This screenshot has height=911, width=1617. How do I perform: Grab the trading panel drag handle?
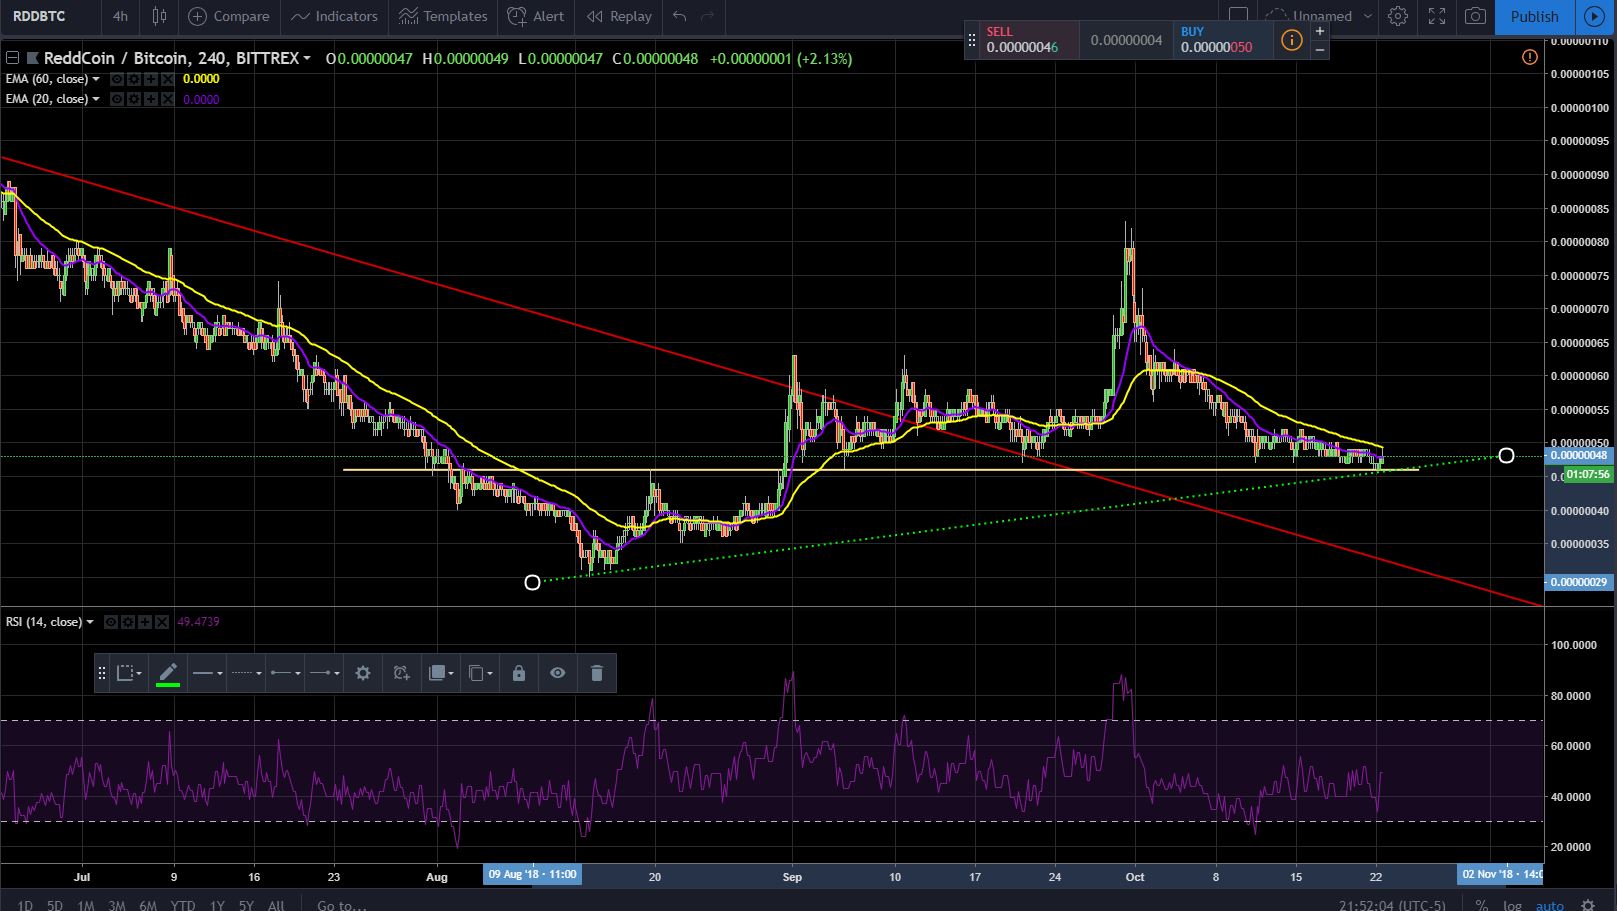(x=971, y=40)
